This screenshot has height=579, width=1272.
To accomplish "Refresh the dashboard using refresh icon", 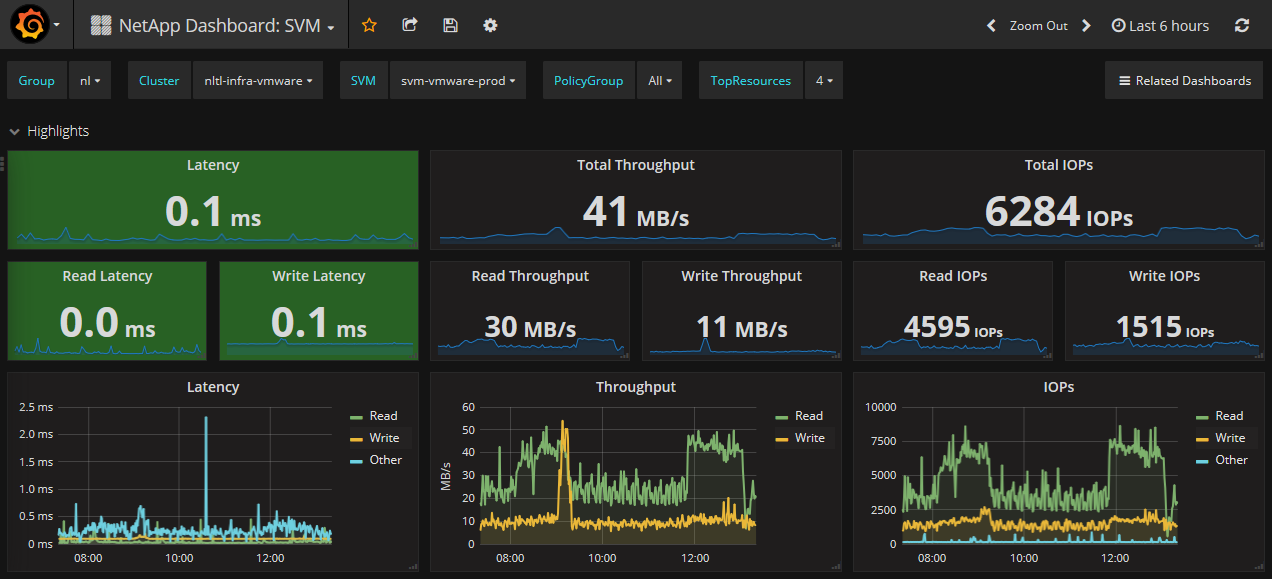I will pyautogui.click(x=1242, y=26).
